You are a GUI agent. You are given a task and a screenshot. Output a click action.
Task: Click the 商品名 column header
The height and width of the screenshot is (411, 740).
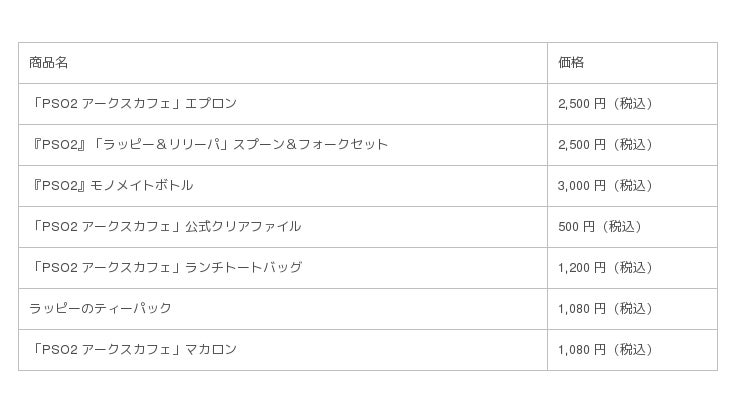(49, 63)
